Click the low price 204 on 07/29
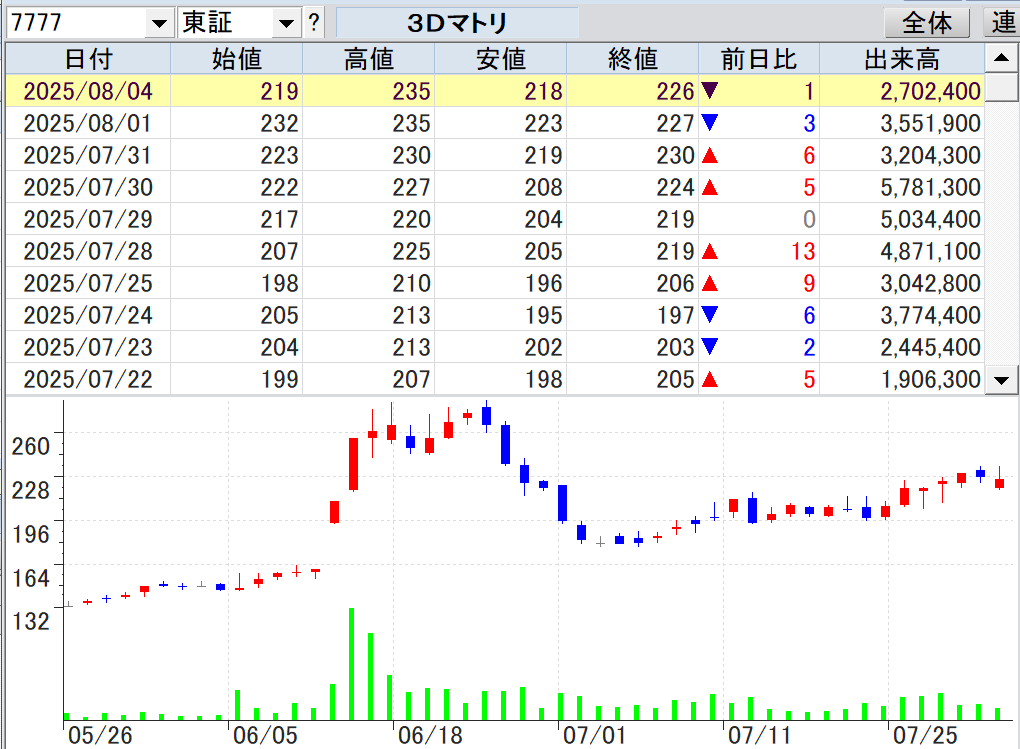The width and height of the screenshot is (1020, 749). tap(543, 219)
